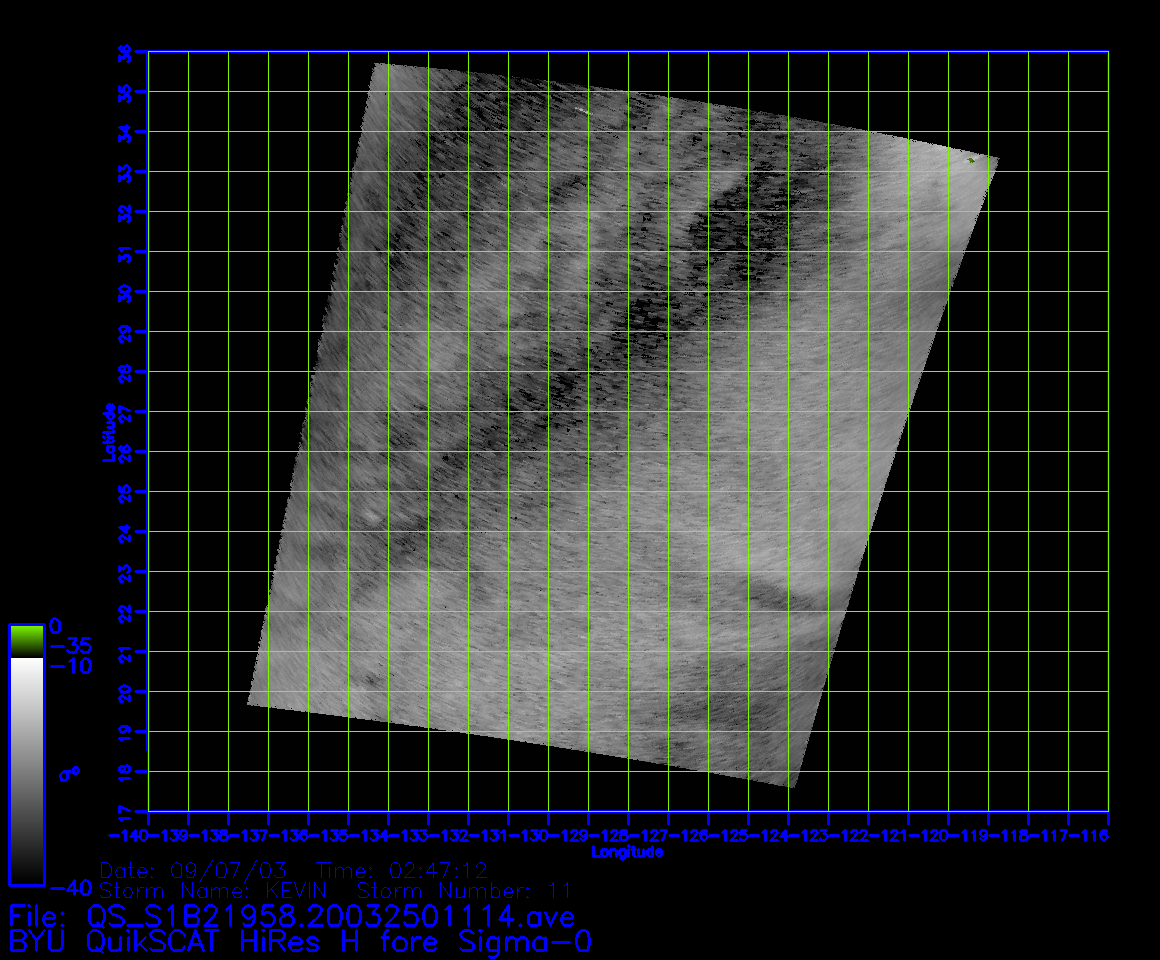Viewport: 1160px width, 960px height.
Task: Click the Time: 02:47:12 text
Action: (401, 870)
